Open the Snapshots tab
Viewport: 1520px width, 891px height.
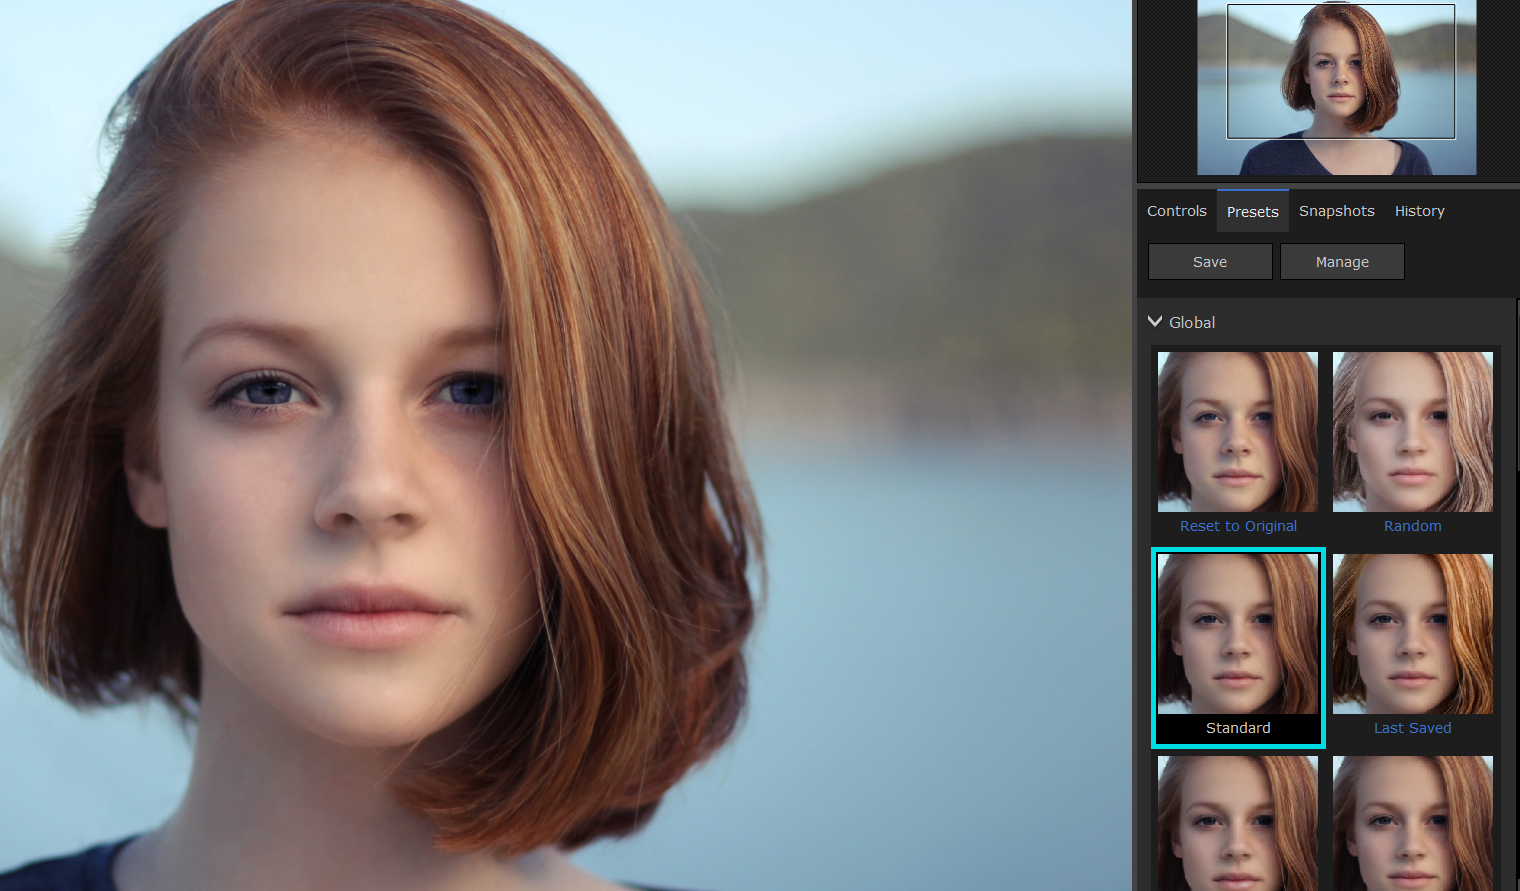[x=1336, y=211]
